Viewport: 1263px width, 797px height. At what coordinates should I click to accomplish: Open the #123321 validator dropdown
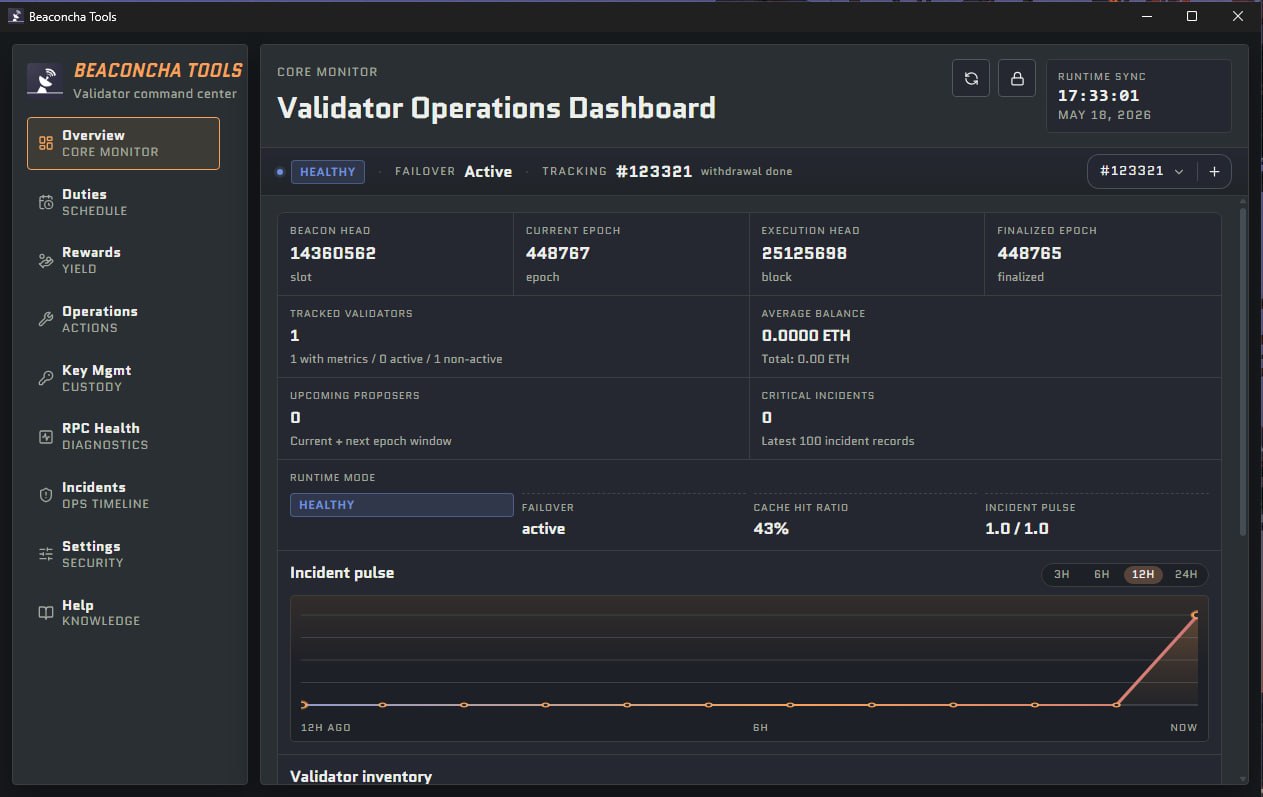coord(1141,171)
